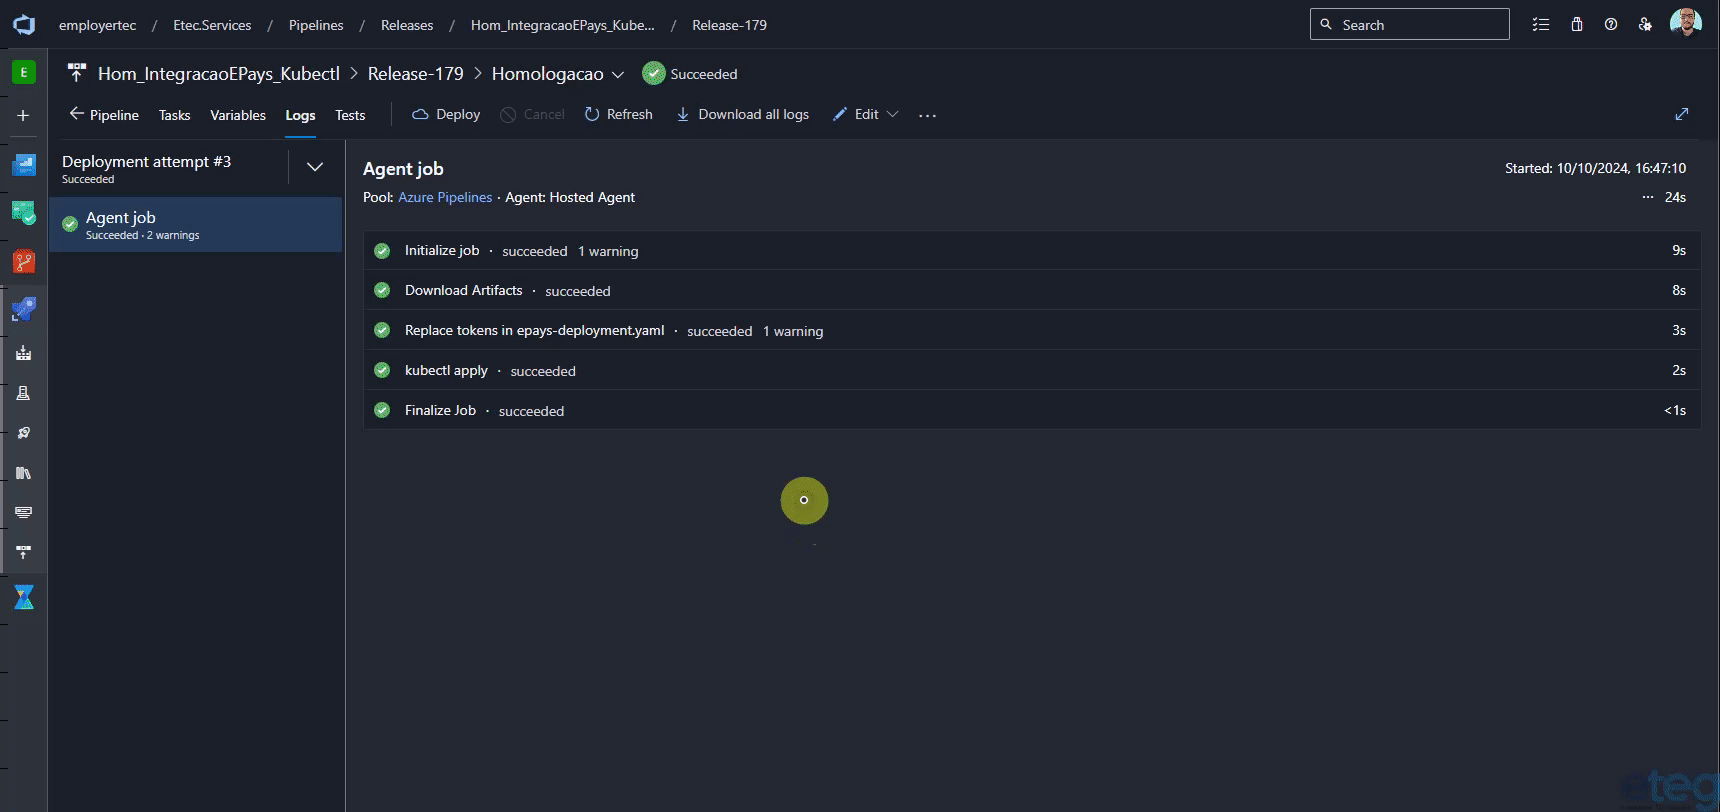
Task: Click Download all logs
Action: pos(742,115)
